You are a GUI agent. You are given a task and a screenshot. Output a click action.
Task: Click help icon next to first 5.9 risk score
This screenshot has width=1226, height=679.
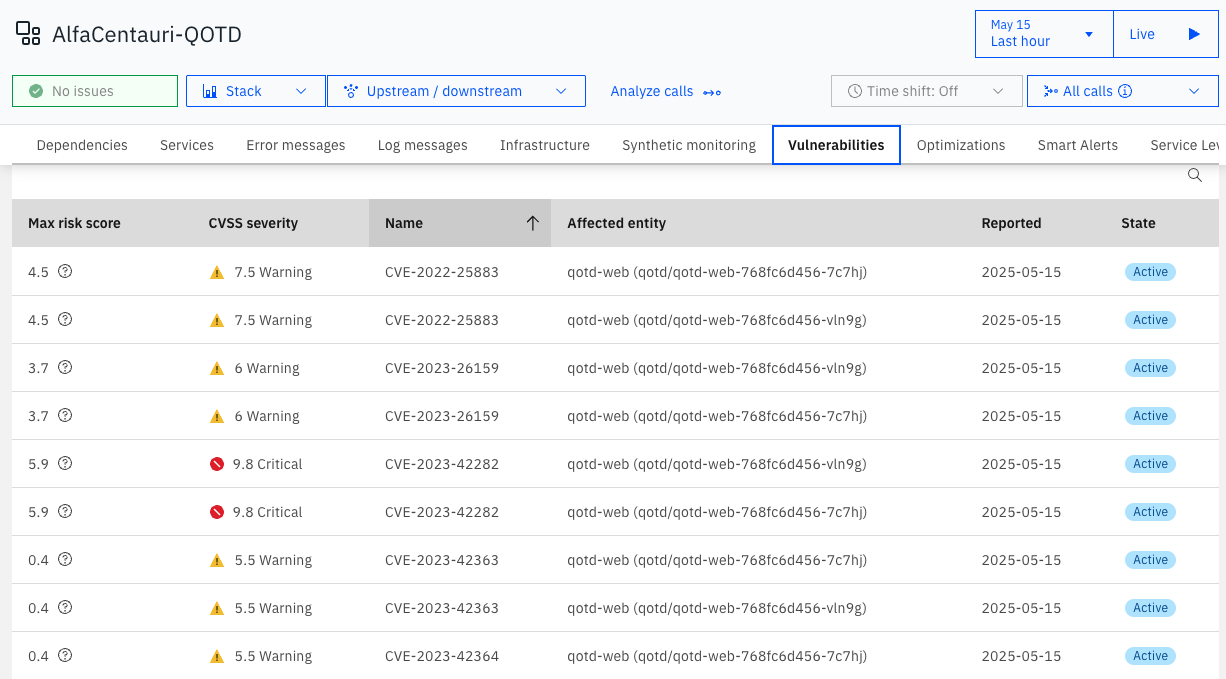coord(65,464)
